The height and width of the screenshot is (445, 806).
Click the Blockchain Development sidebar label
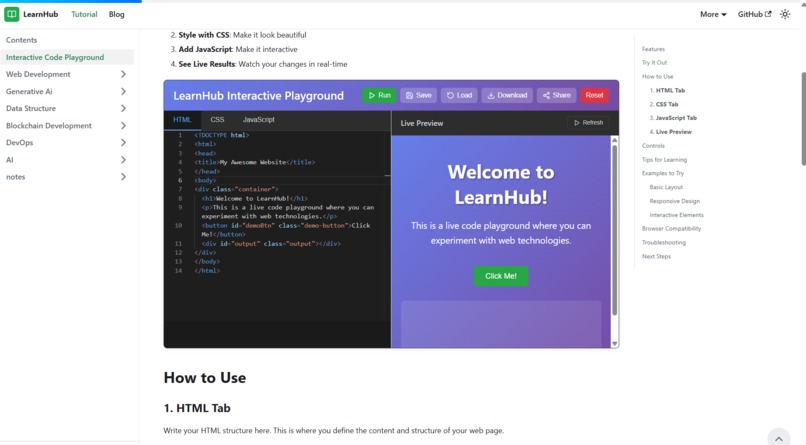pos(49,125)
